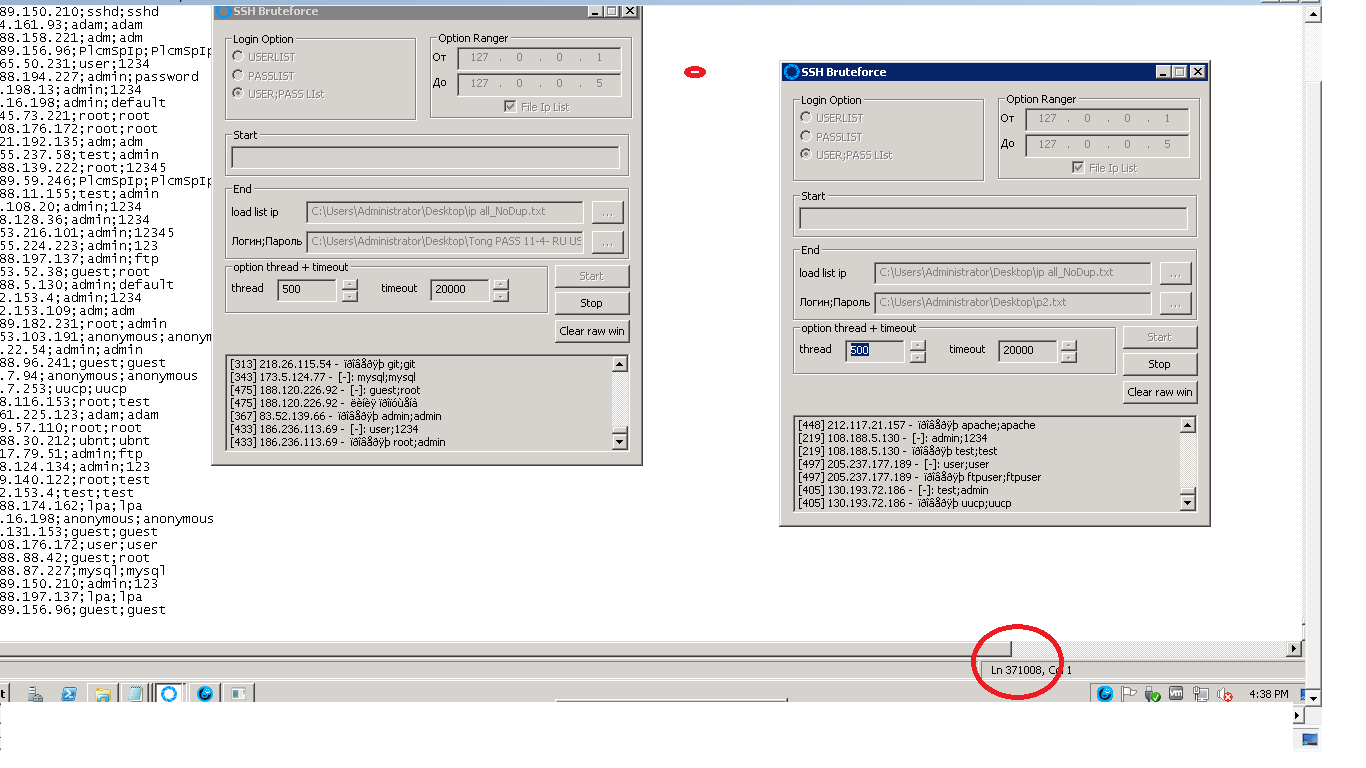Click Clear raw win in active Bruteforce window

pos(1160,392)
